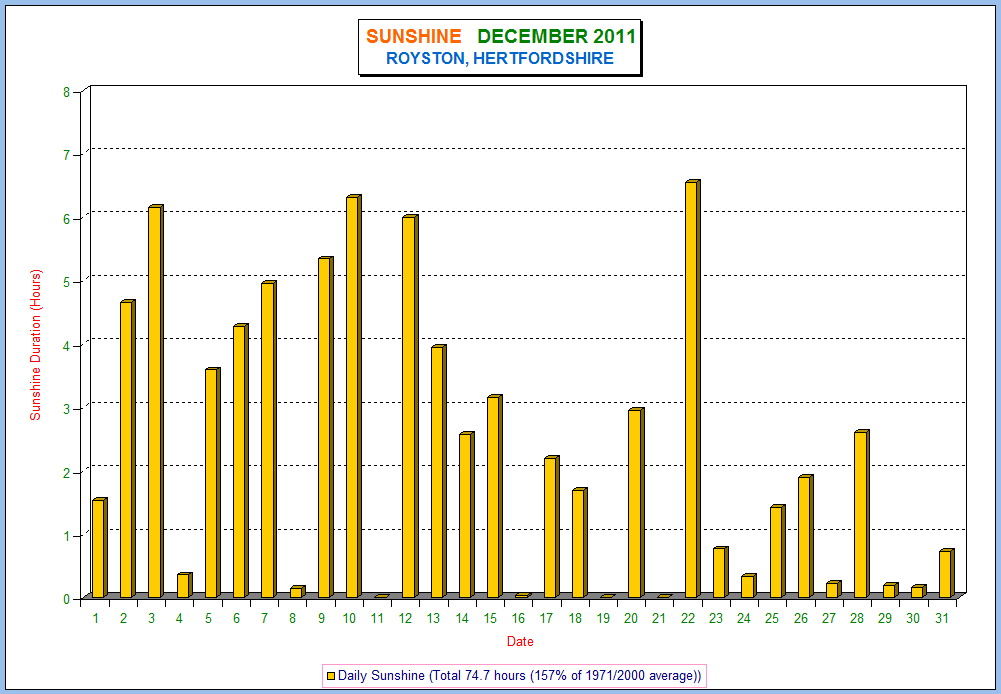
Task: Click DECEMBER 2011 in the chart title
Action: pos(557,36)
